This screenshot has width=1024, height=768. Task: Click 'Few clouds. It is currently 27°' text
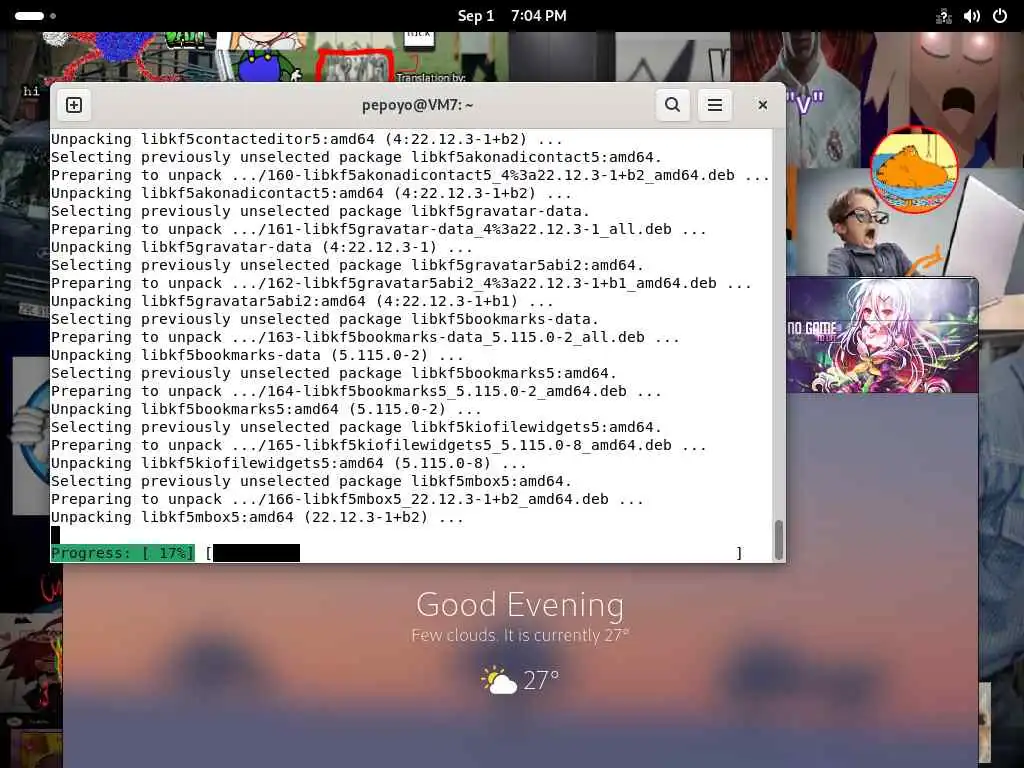pos(520,635)
